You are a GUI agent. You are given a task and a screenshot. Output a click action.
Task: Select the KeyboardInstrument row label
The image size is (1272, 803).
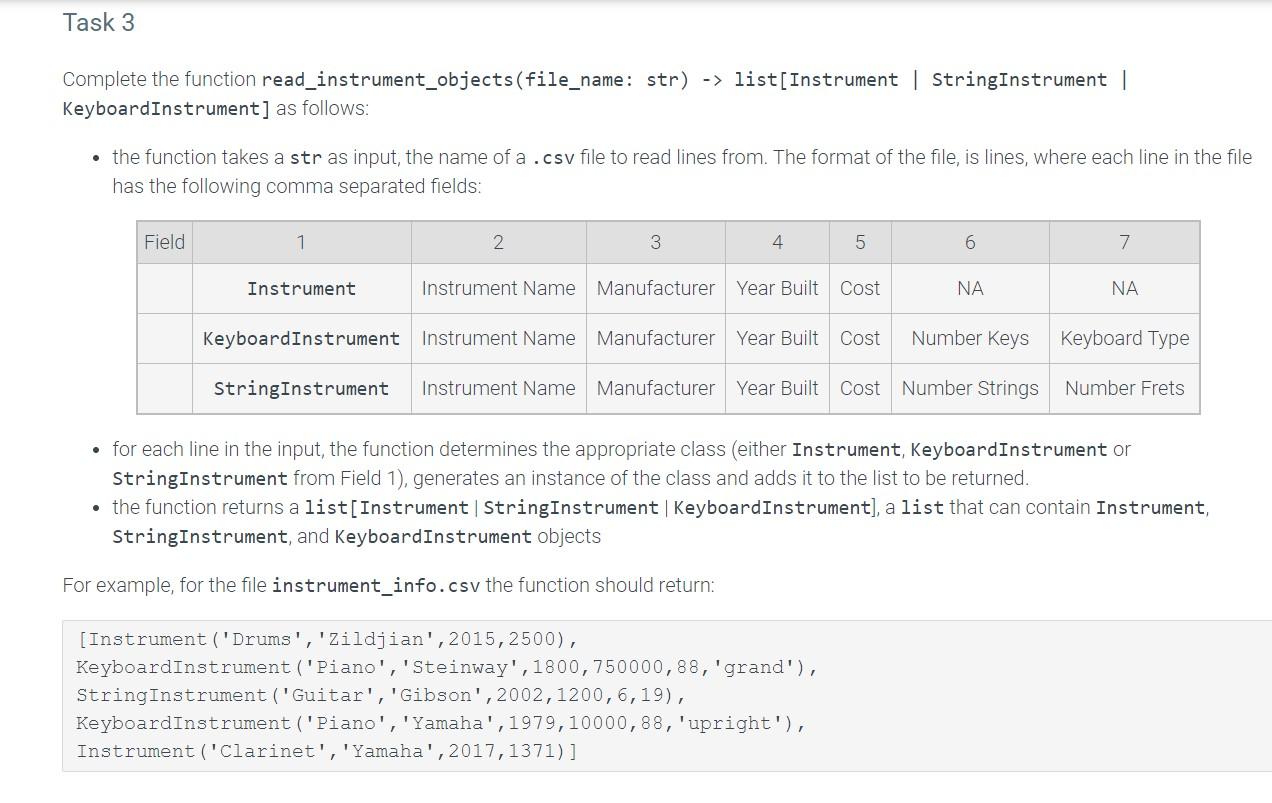click(301, 338)
